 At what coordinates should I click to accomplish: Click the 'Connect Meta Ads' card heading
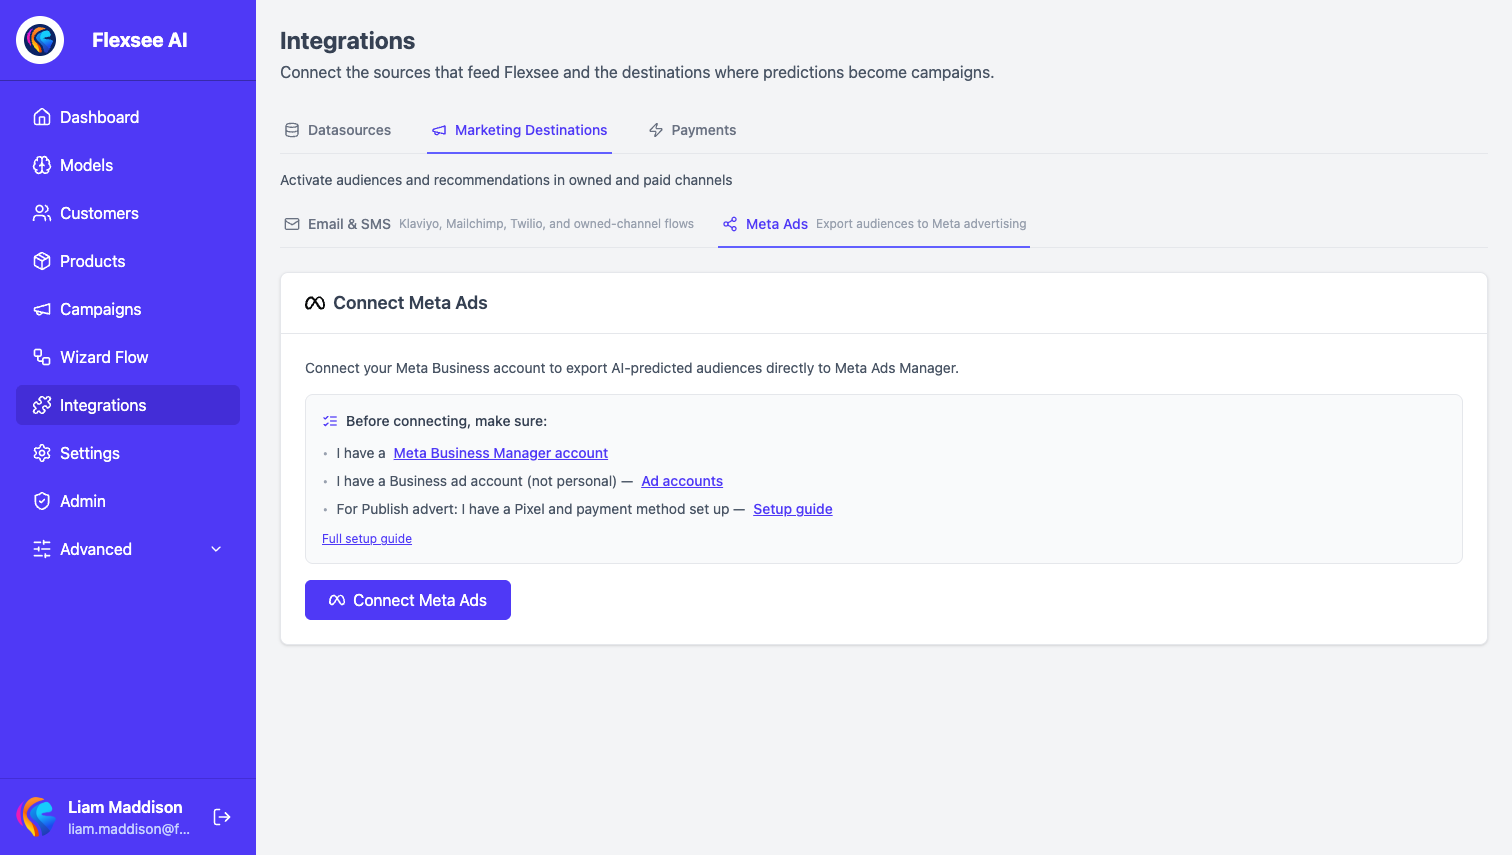pyautogui.click(x=410, y=303)
